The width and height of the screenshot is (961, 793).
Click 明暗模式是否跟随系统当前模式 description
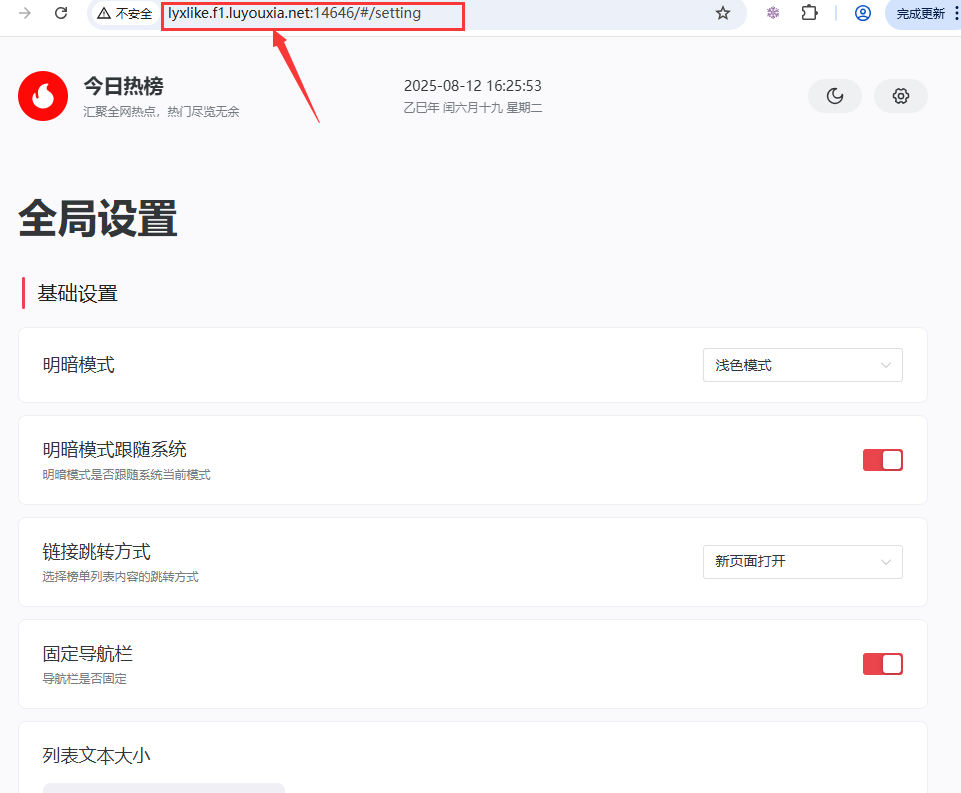126,475
